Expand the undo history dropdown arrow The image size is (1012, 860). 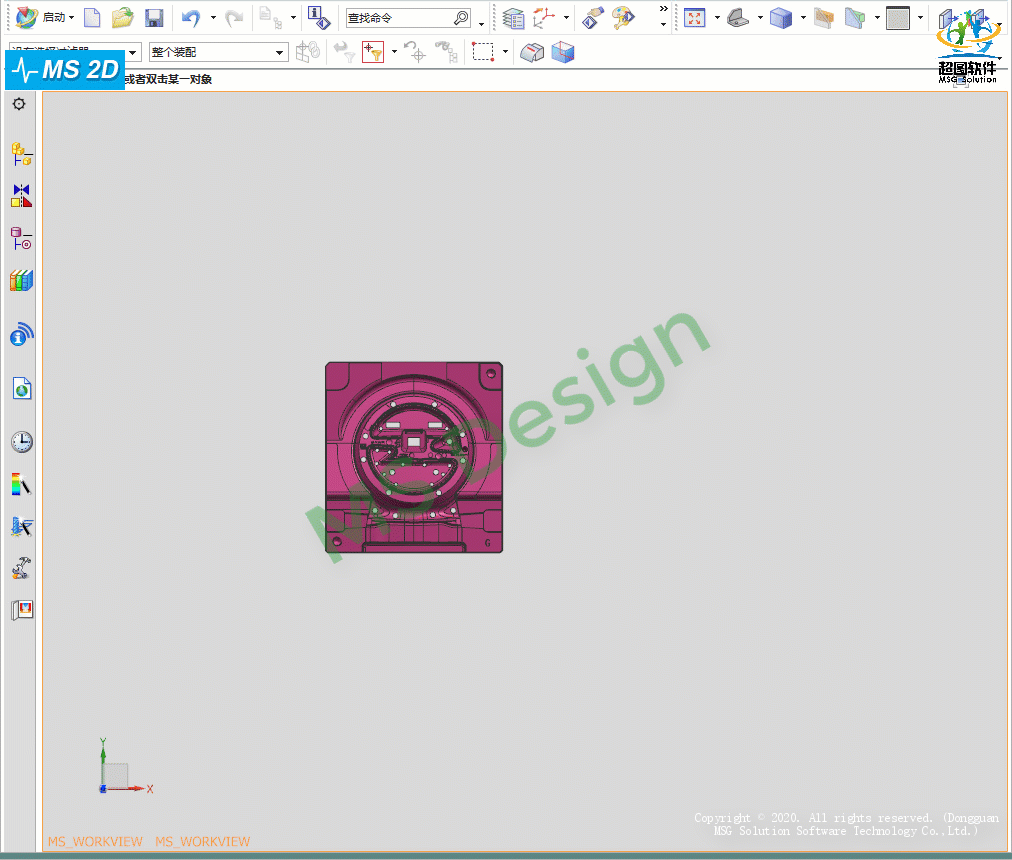click(x=213, y=17)
